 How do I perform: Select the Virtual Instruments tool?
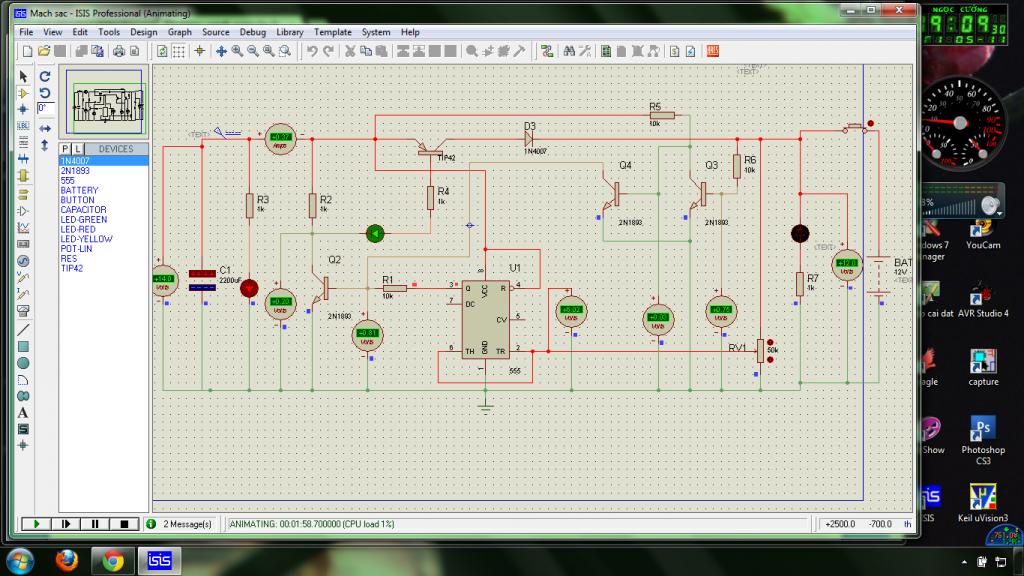[24, 311]
